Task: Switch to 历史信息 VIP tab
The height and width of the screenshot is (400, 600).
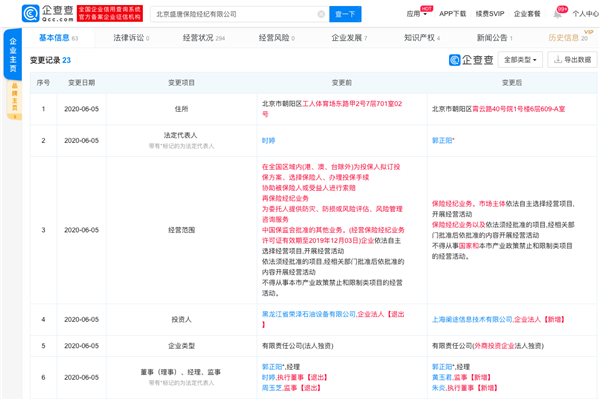Action: pyautogui.click(x=568, y=38)
